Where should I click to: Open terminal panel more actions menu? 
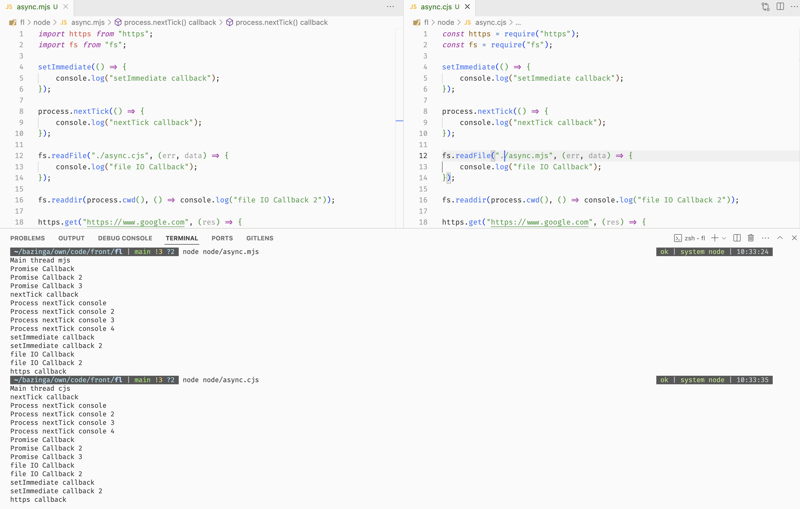coord(765,238)
